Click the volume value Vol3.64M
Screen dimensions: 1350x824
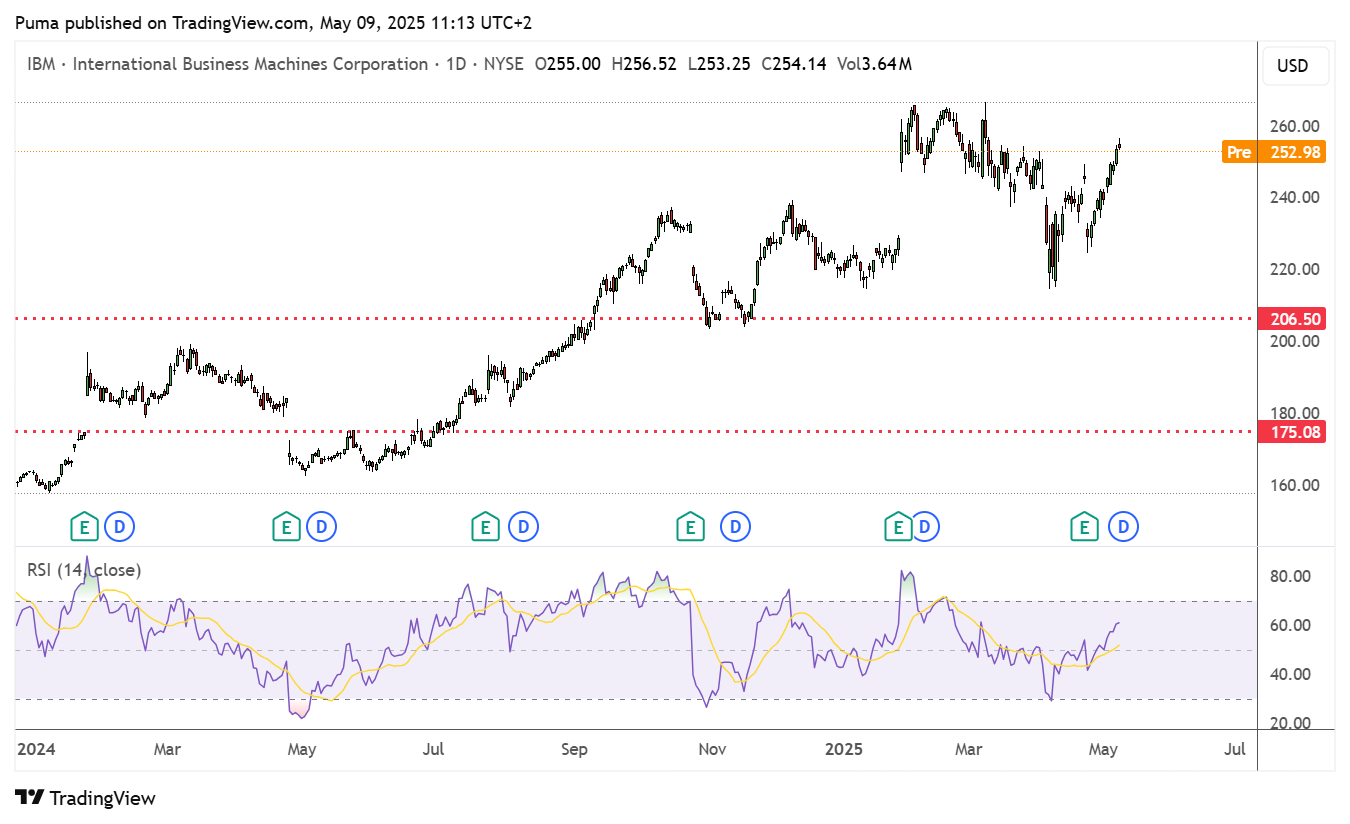(x=874, y=64)
